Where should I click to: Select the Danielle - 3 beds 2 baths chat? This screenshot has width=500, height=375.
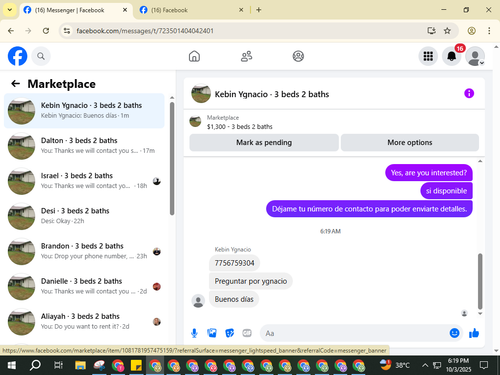[x=84, y=286]
